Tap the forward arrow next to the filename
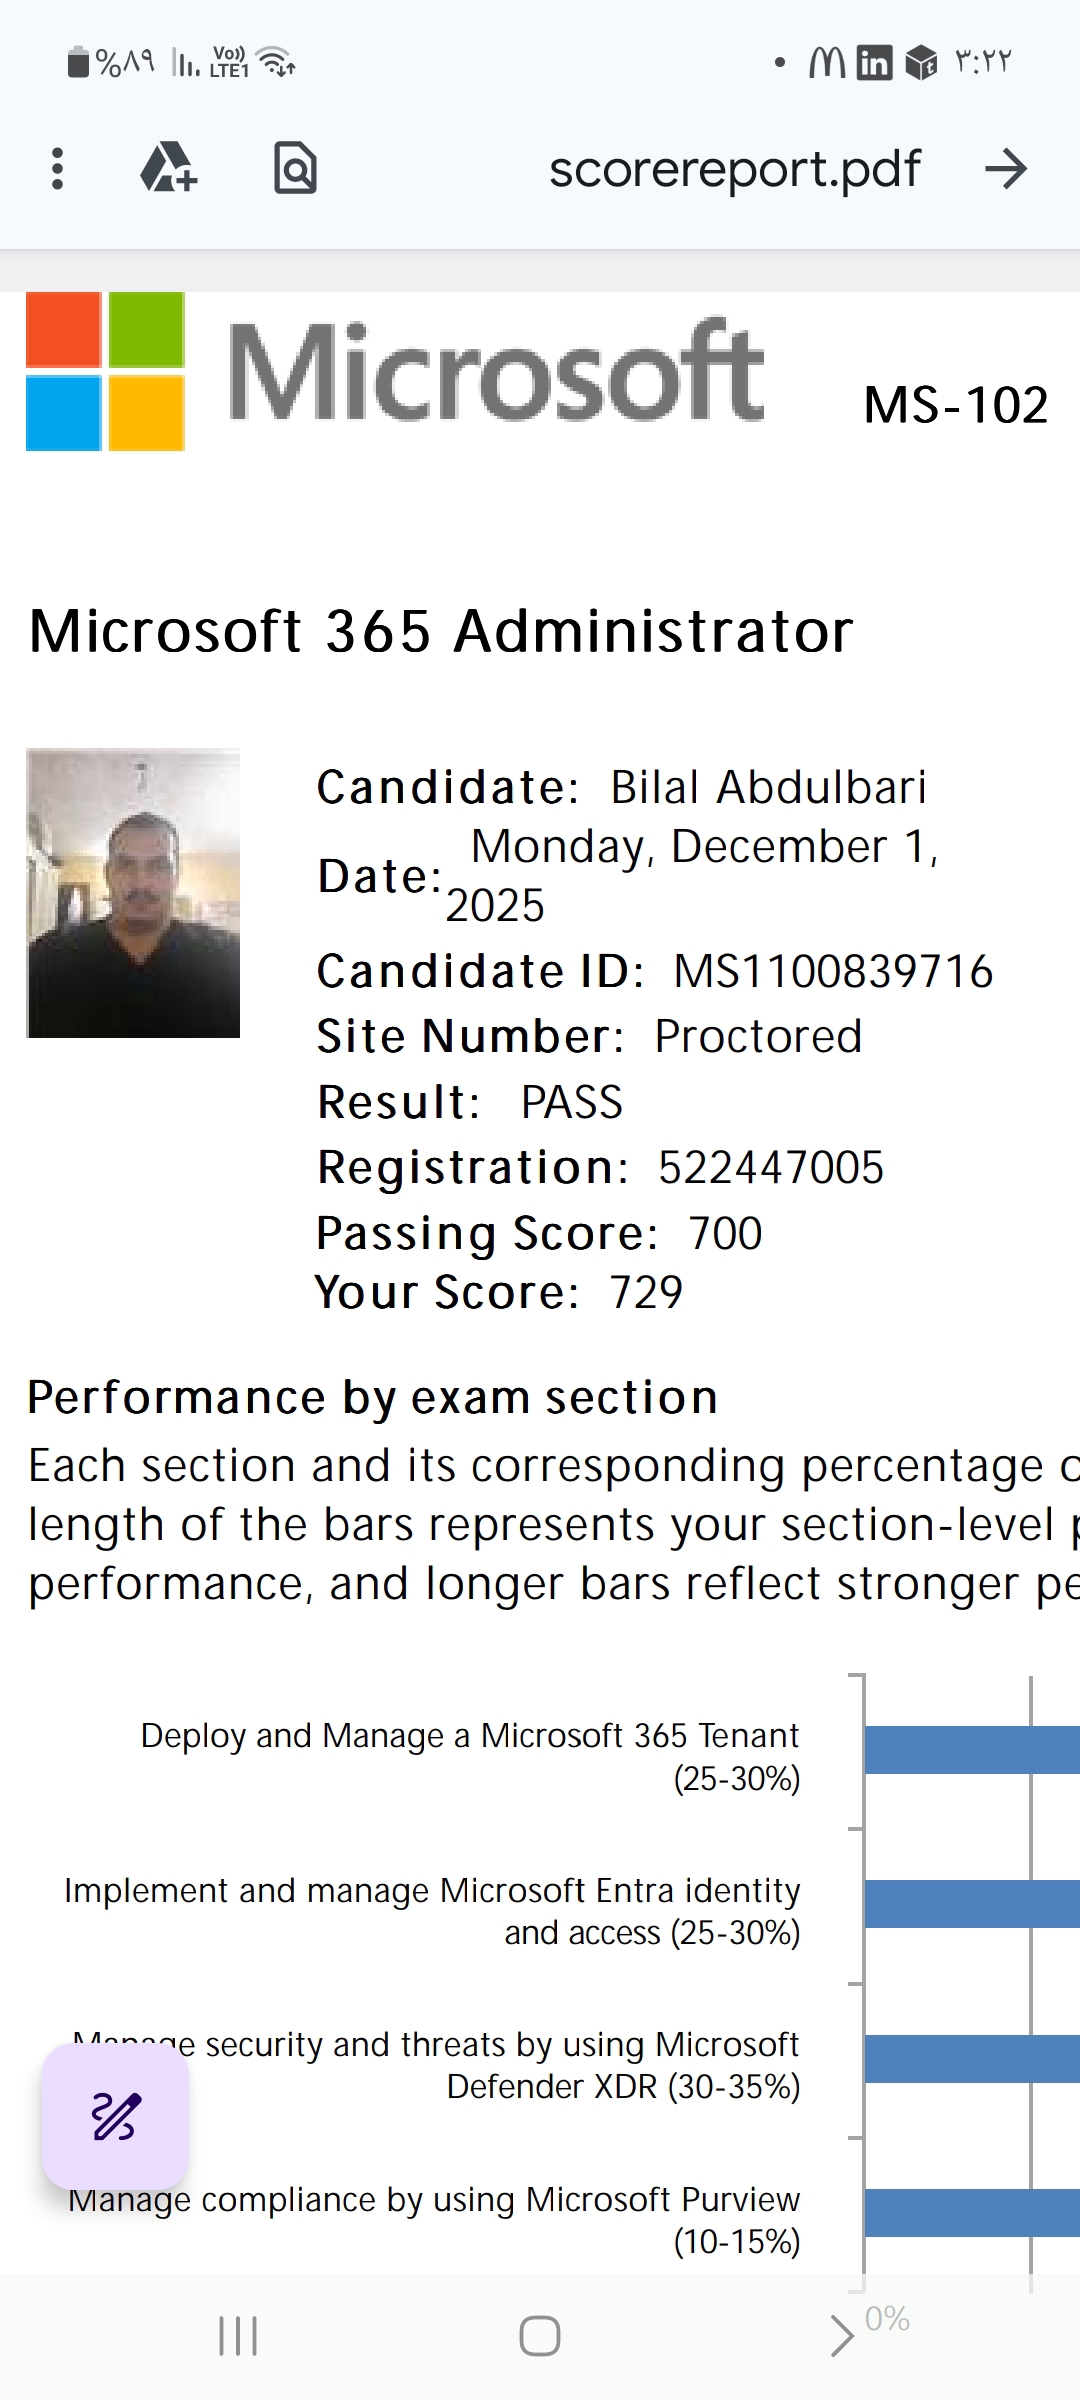The height and width of the screenshot is (2400, 1080). click(1008, 169)
